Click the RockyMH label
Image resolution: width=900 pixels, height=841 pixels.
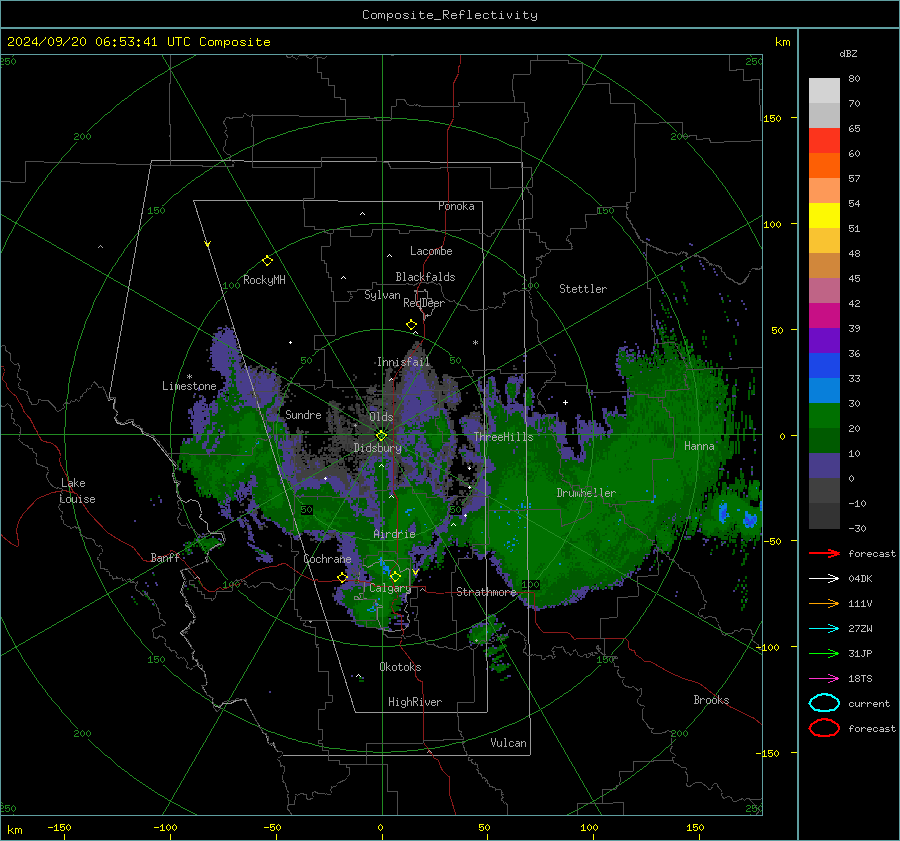point(264,280)
